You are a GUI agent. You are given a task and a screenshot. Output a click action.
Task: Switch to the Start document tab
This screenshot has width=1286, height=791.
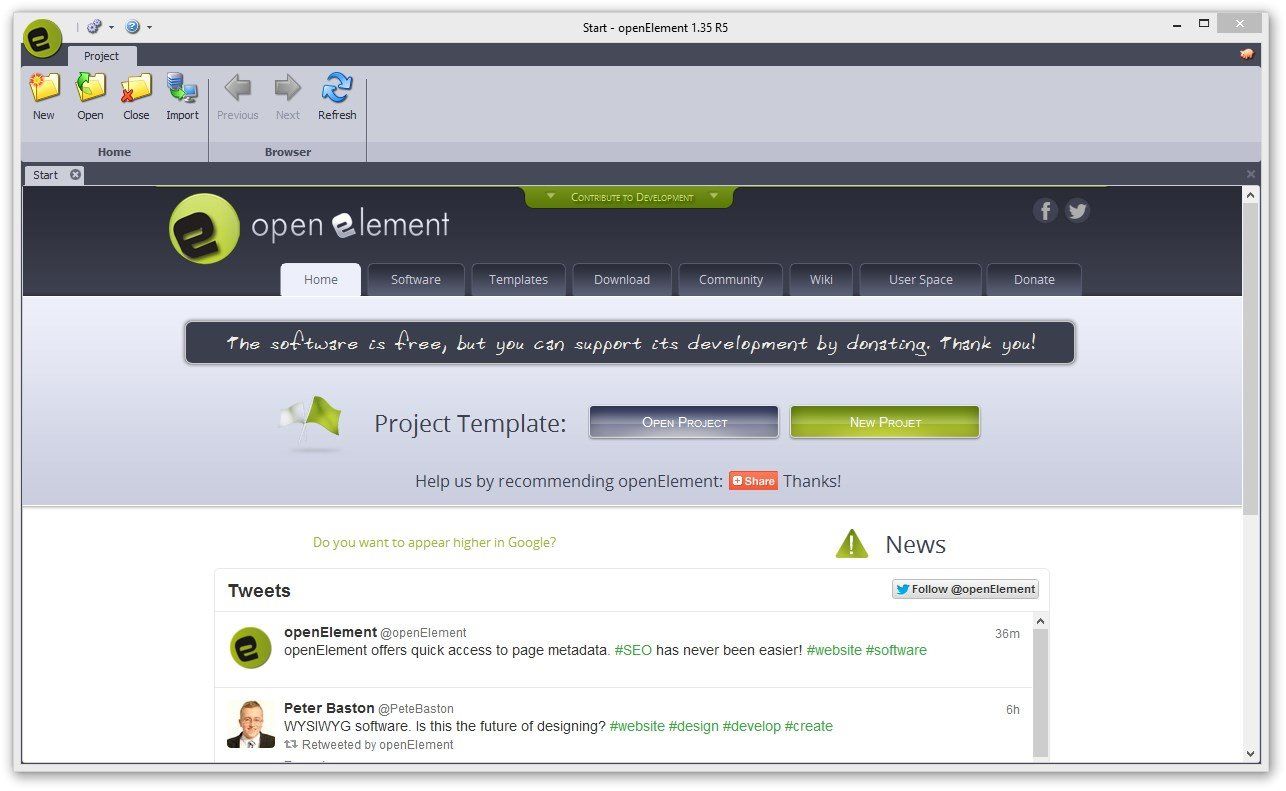(x=46, y=174)
